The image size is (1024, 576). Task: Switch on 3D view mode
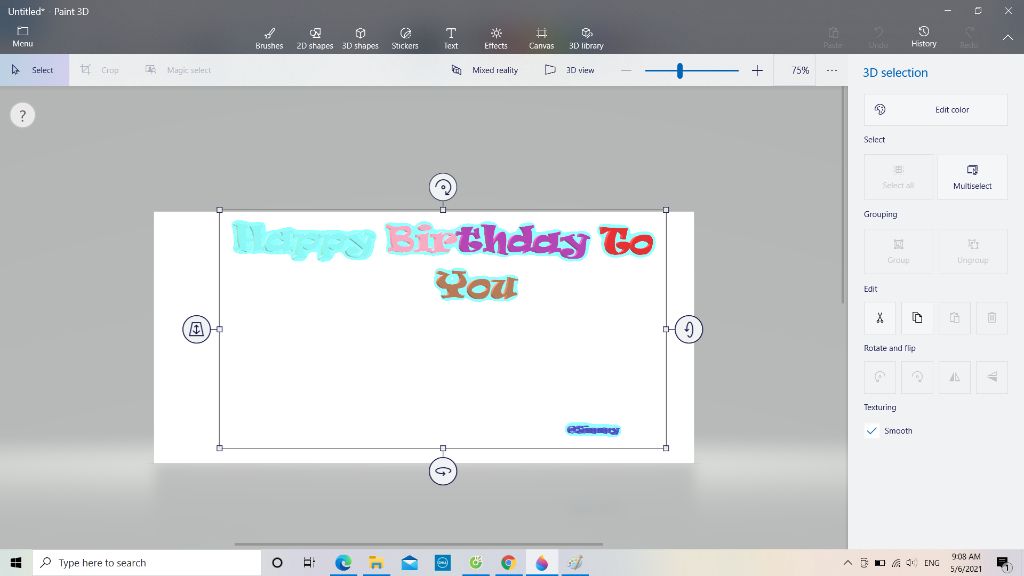(568, 70)
